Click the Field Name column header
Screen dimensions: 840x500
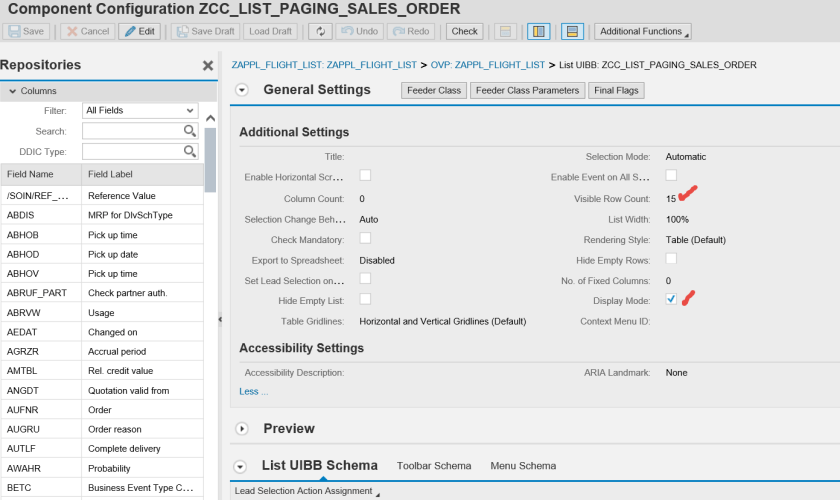click(x=41, y=174)
